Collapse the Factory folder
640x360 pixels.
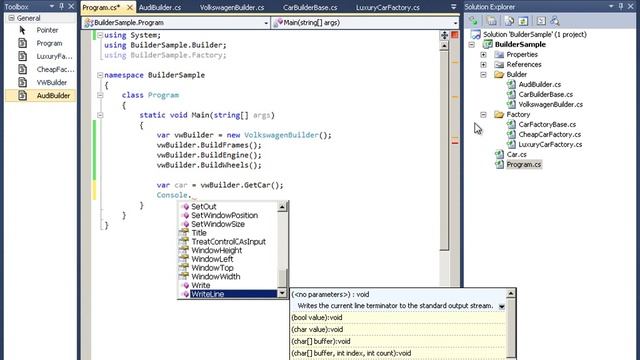[483, 114]
